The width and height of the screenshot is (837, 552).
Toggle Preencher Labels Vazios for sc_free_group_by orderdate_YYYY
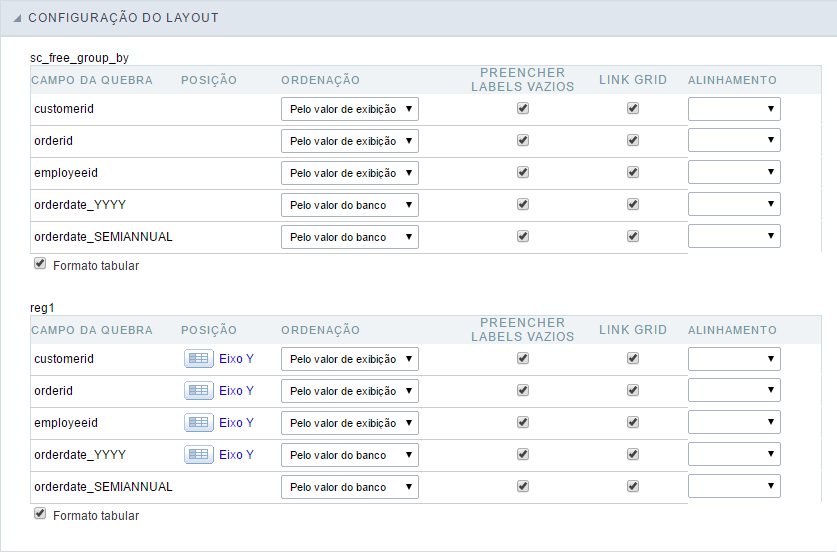coord(523,204)
